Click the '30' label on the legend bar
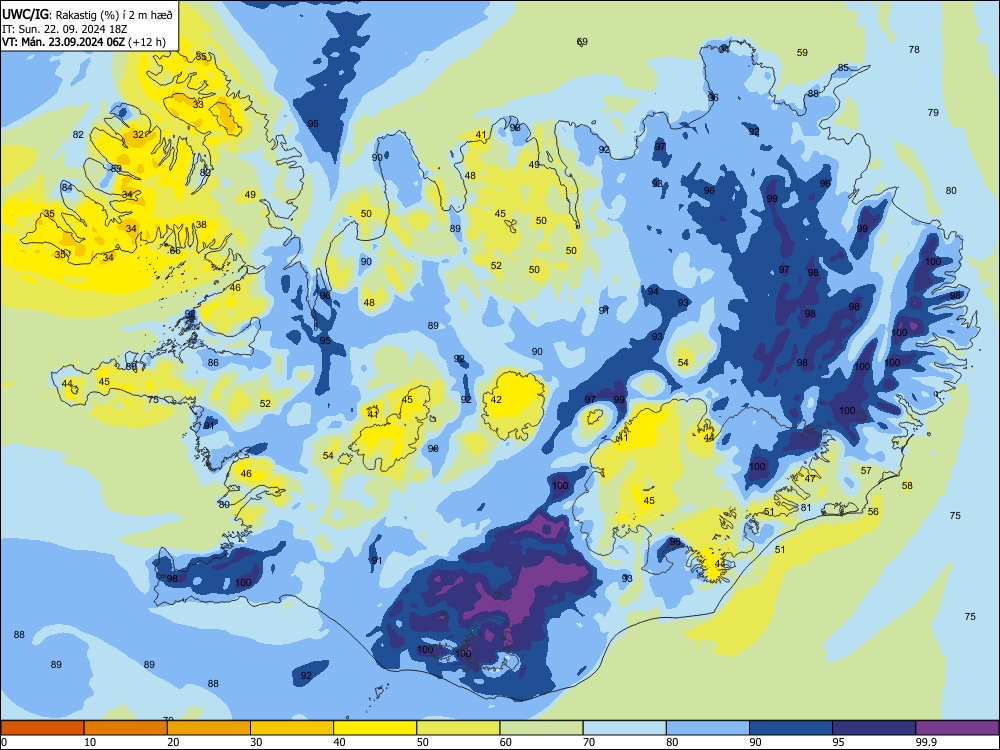 (256, 742)
